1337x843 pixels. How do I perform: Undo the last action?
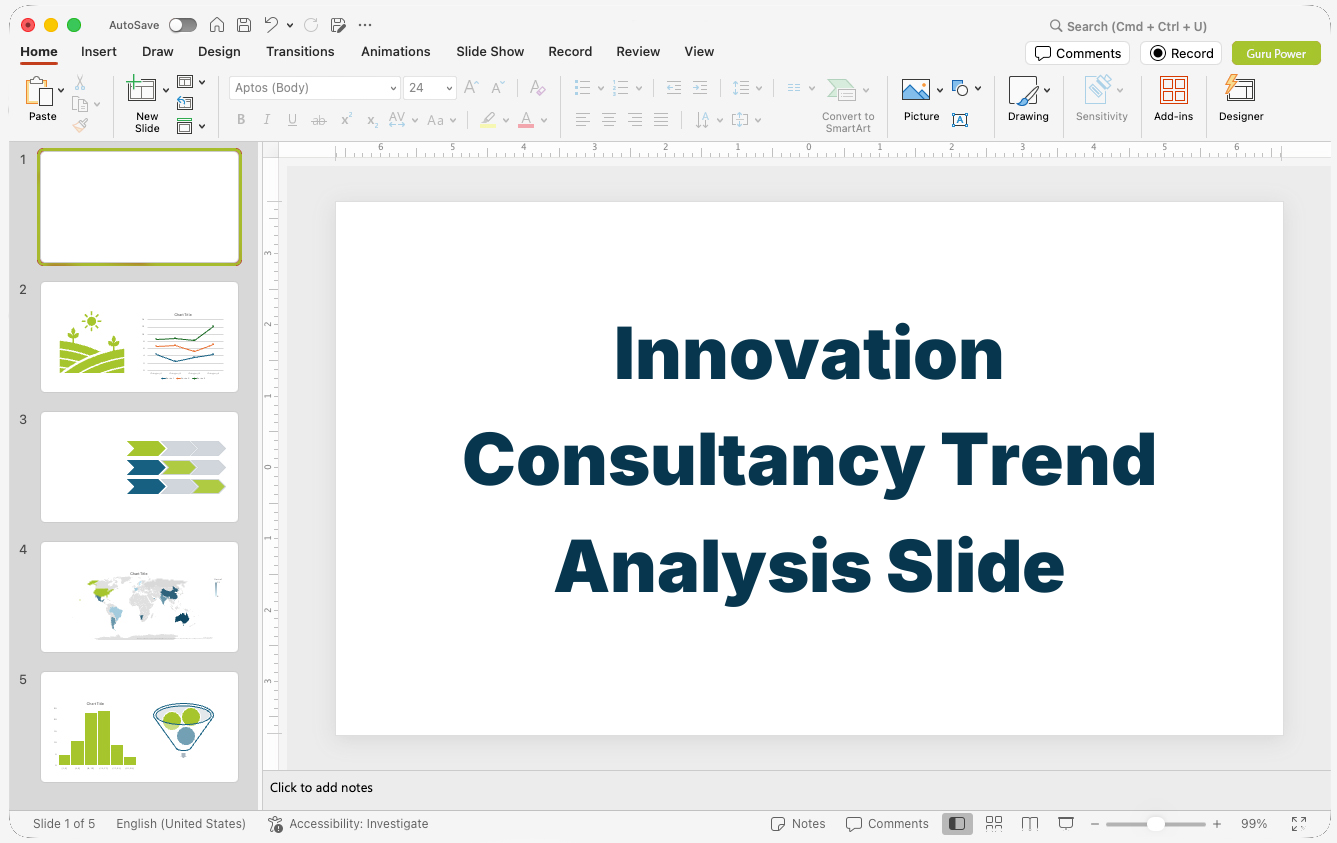tap(271, 25)
